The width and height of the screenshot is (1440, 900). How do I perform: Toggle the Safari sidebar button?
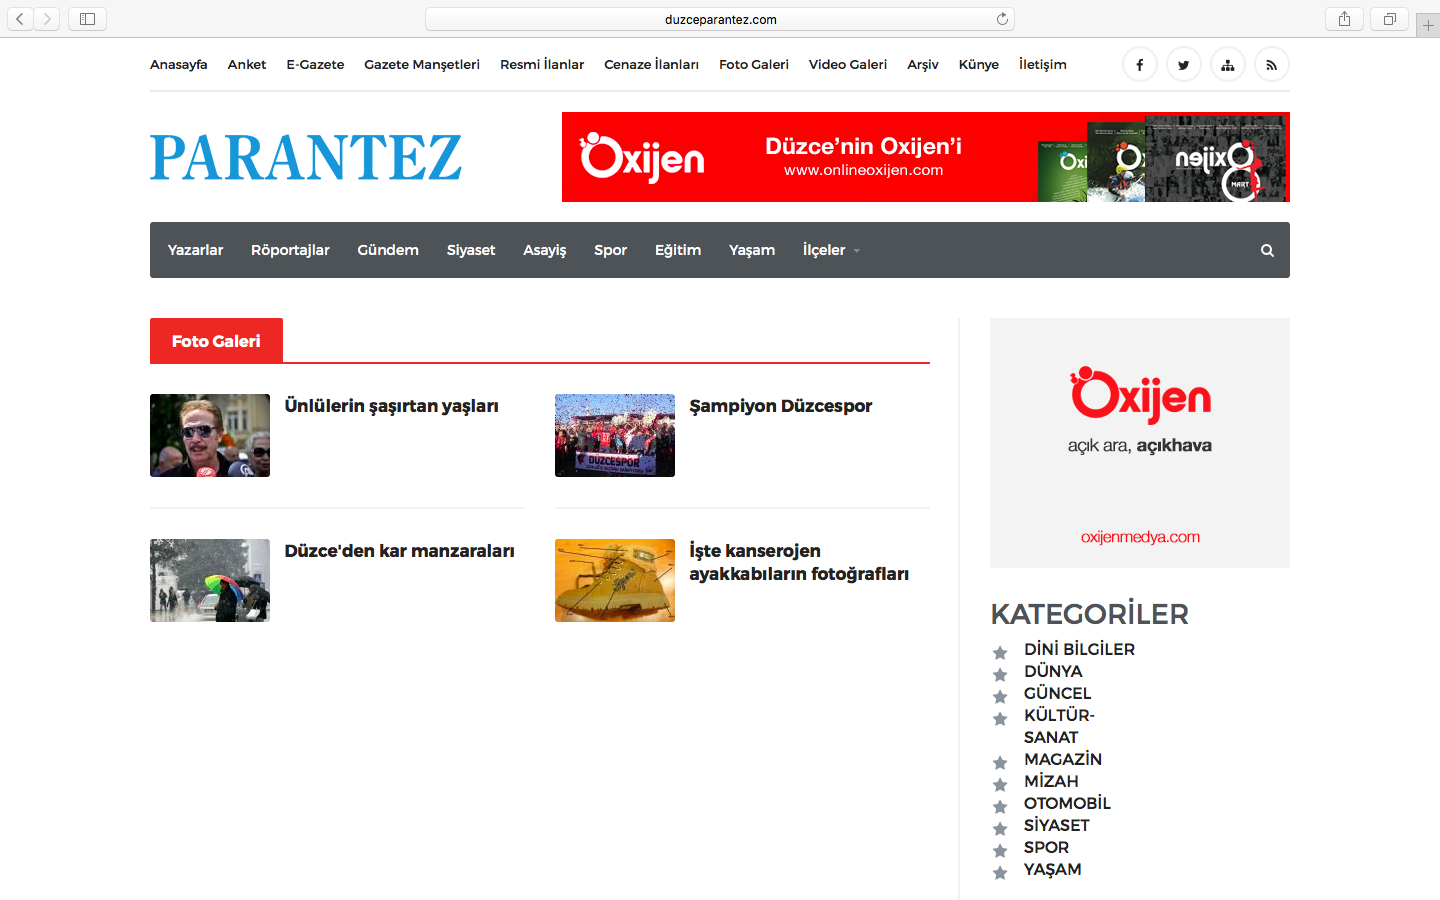point(87,19)
